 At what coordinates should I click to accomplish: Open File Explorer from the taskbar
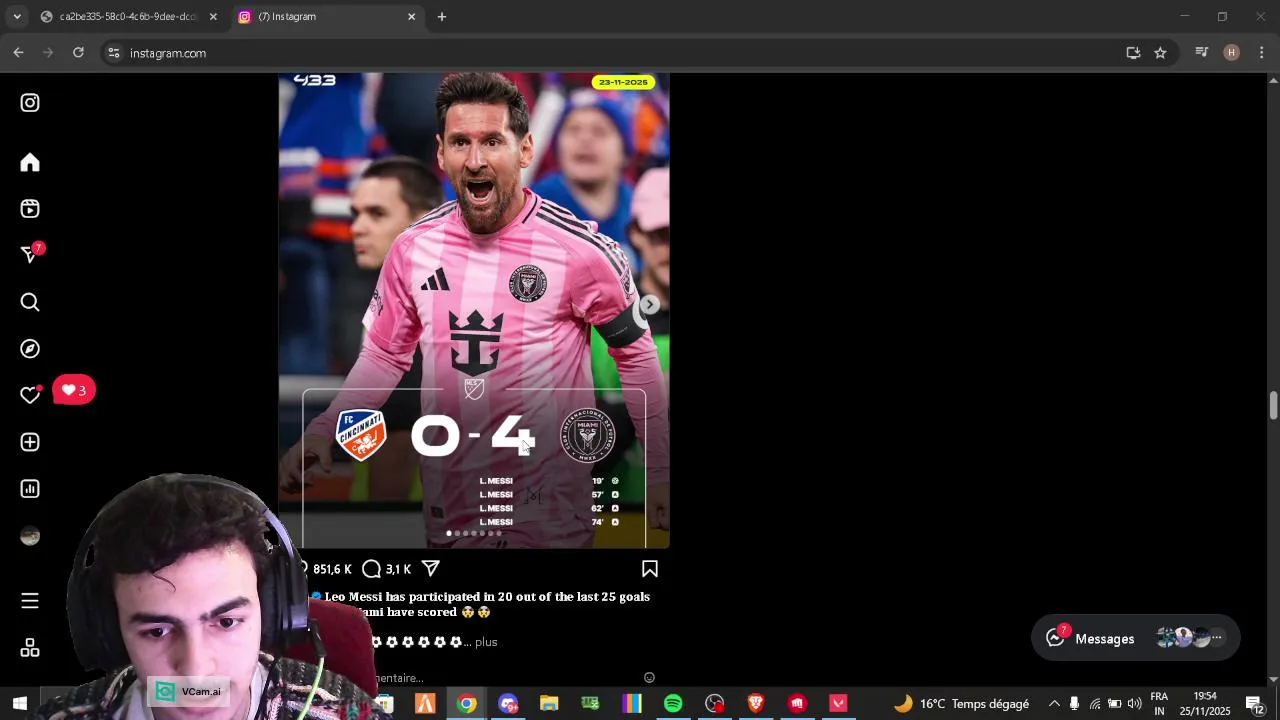tap(549, 704)
